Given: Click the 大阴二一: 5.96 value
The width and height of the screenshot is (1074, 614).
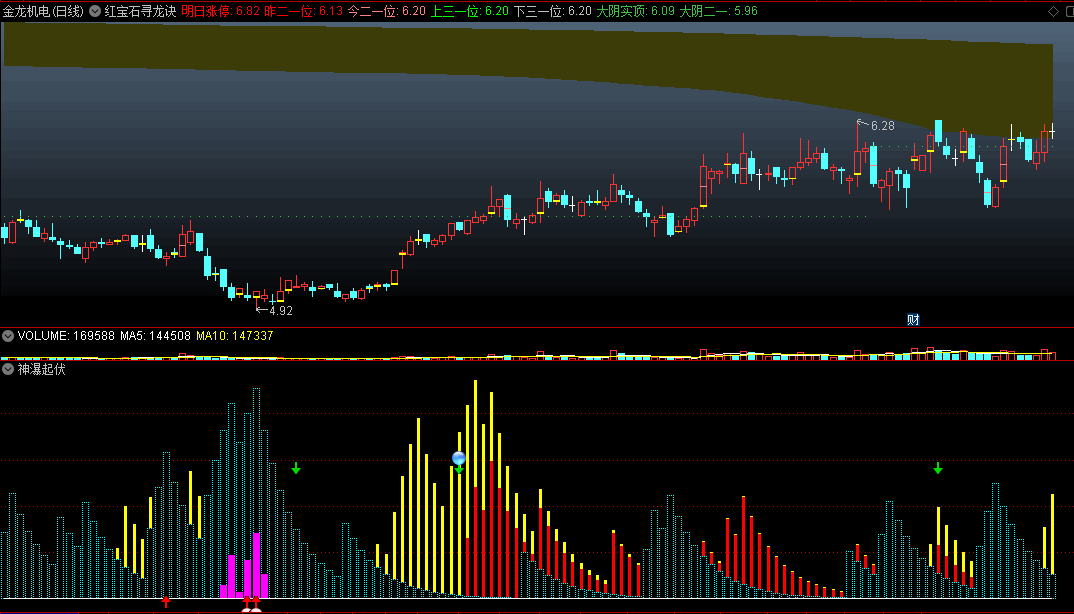Looking at the screenshot, I should click(718, 11).
